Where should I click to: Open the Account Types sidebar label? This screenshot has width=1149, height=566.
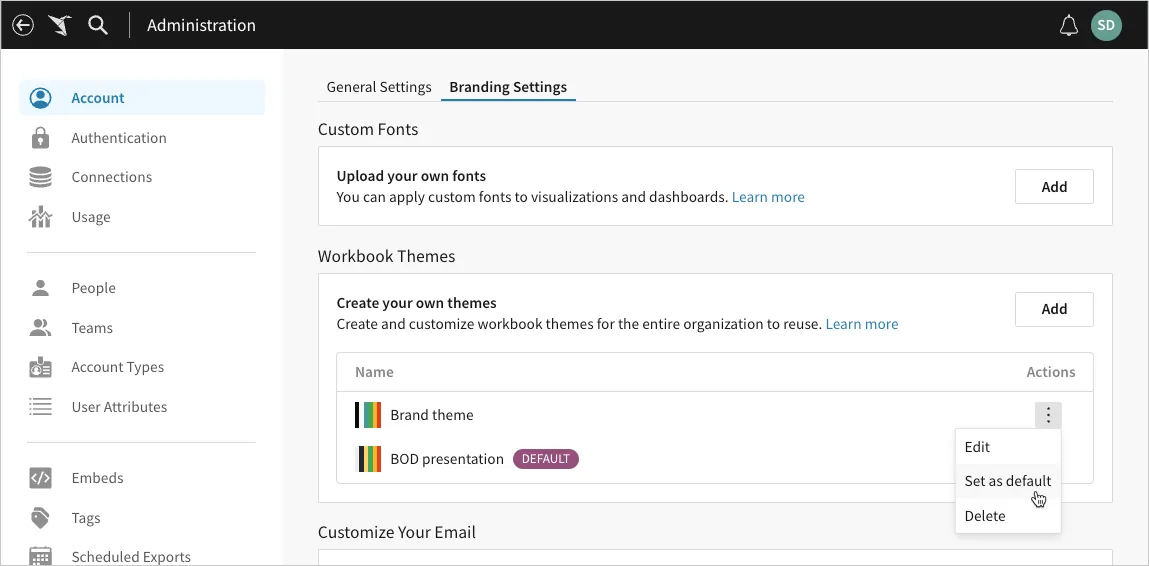(117, 367)
